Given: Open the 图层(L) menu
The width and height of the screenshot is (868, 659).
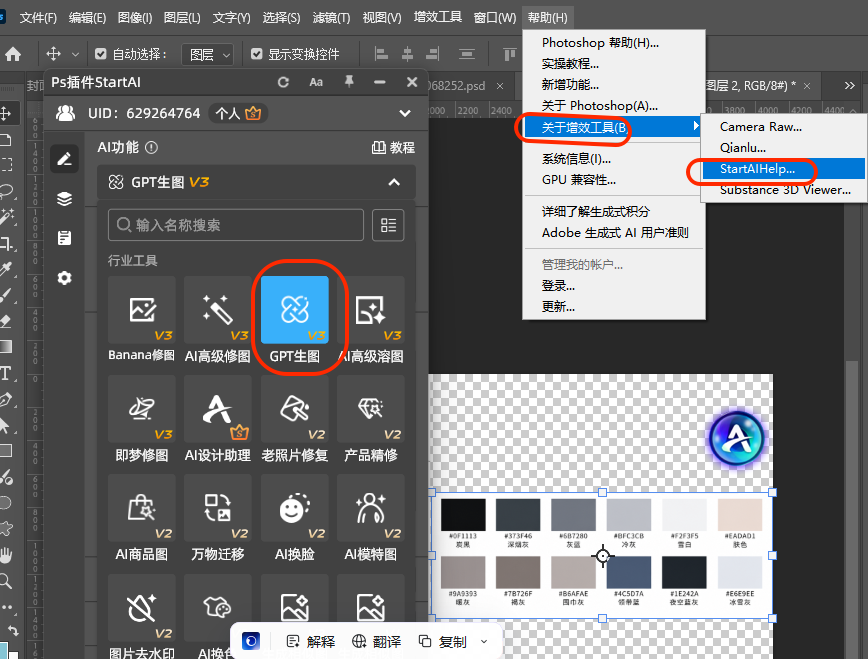Looking at the screenshot, I should tap(182, 18).
